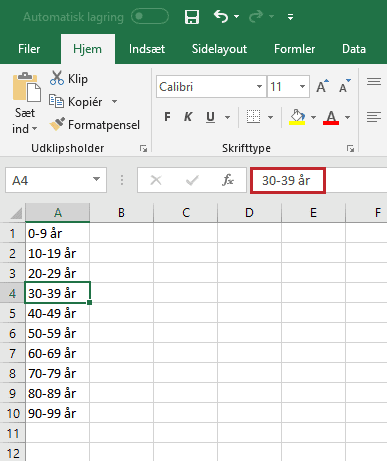Select cell with 10-19 år
The image size is (387, 461).
57,253
